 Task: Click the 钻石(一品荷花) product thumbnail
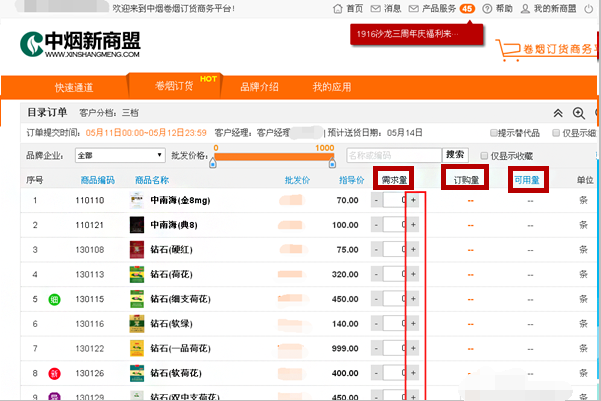137,348
